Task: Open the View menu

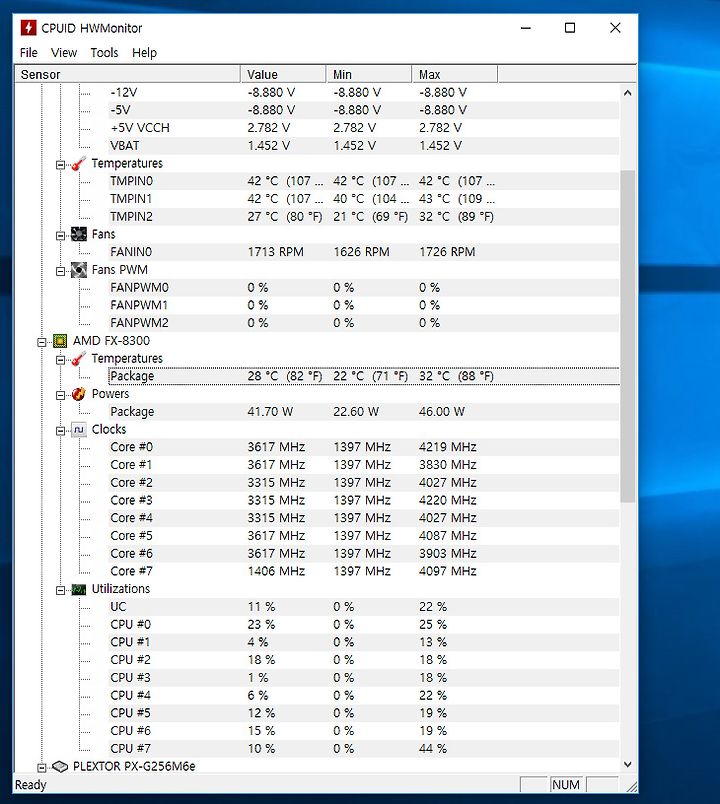Action: (x=64, y=53)
